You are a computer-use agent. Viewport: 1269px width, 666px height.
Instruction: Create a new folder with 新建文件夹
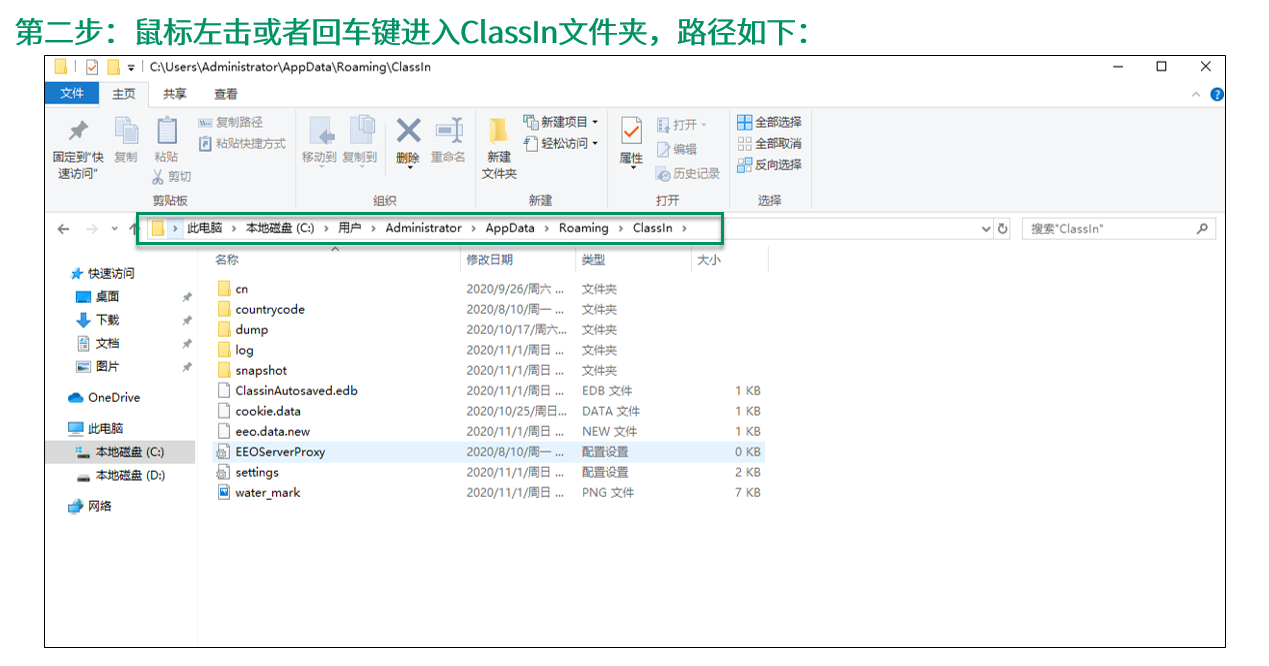point(499,149)
